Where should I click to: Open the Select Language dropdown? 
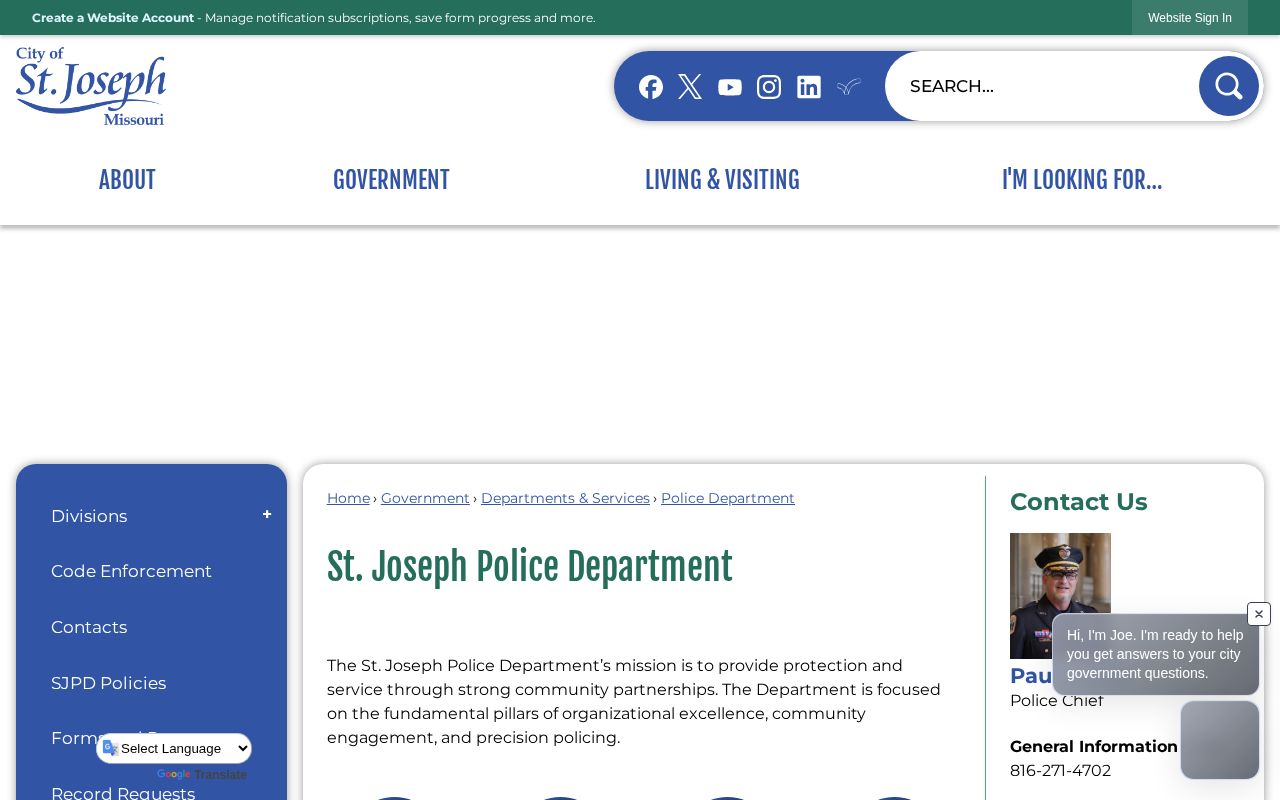pyautogui.click(x=175, y=748)
